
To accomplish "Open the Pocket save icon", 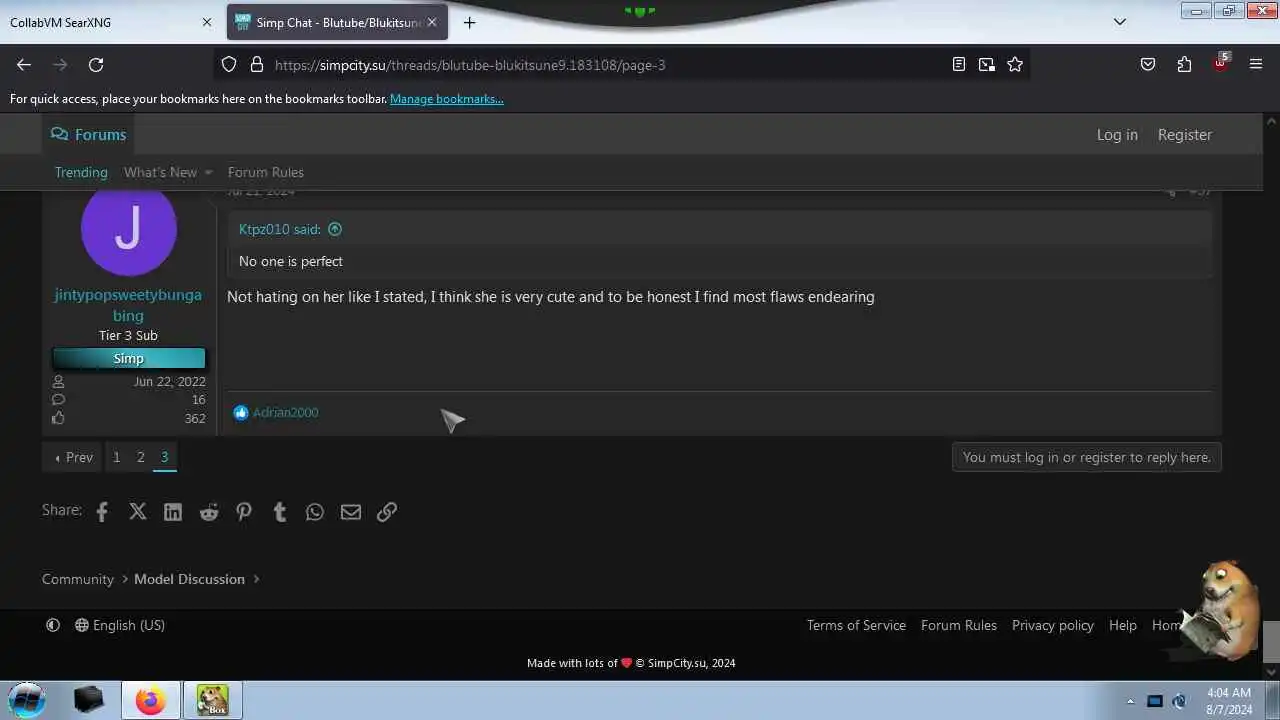I will click(x=1148, y=65).
